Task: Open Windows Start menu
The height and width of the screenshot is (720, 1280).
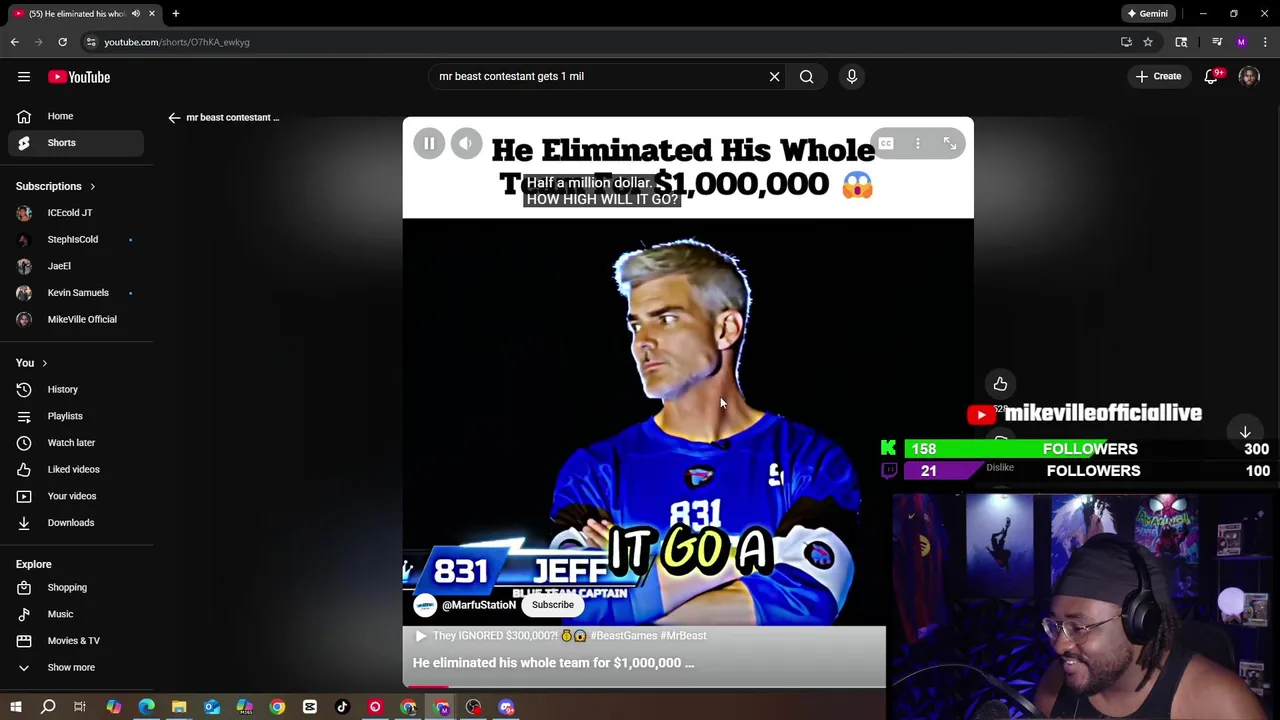Action: click(15, 707)
